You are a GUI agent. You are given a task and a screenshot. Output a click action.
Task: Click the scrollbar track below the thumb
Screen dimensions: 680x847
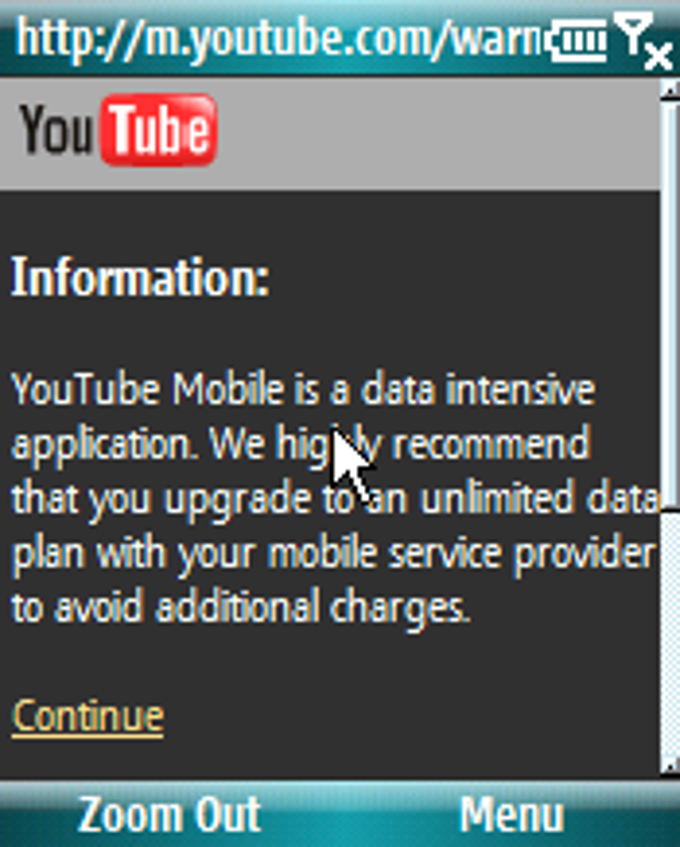[670, 632]
